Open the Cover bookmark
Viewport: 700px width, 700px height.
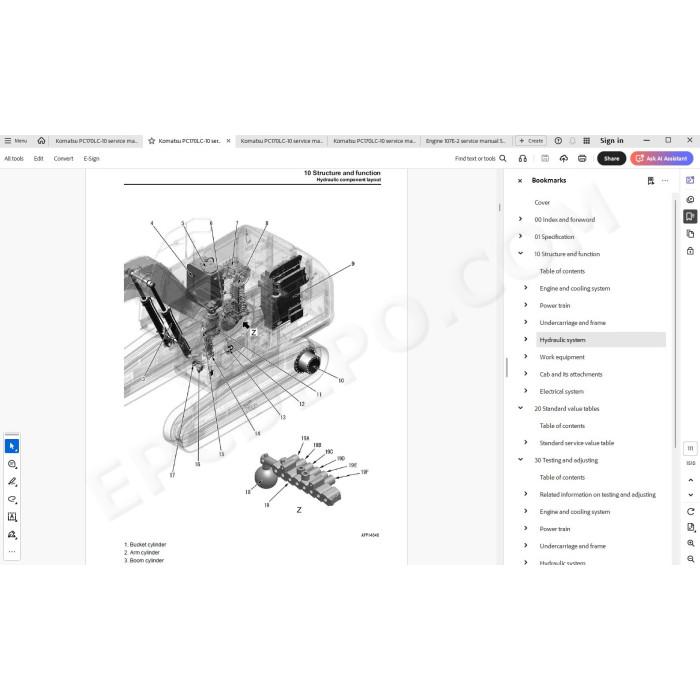(542, 203)
